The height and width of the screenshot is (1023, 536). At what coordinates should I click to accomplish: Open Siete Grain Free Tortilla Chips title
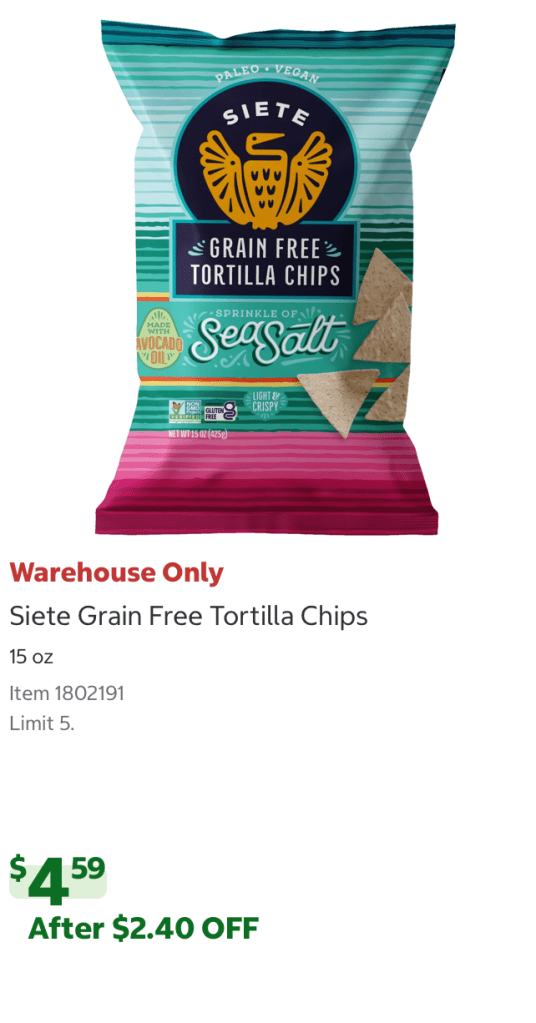188,616
